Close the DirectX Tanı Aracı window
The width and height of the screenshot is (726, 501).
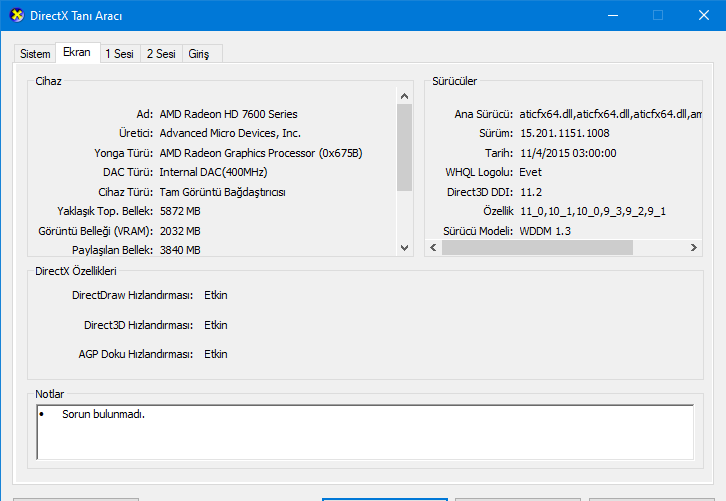[703, 15]
